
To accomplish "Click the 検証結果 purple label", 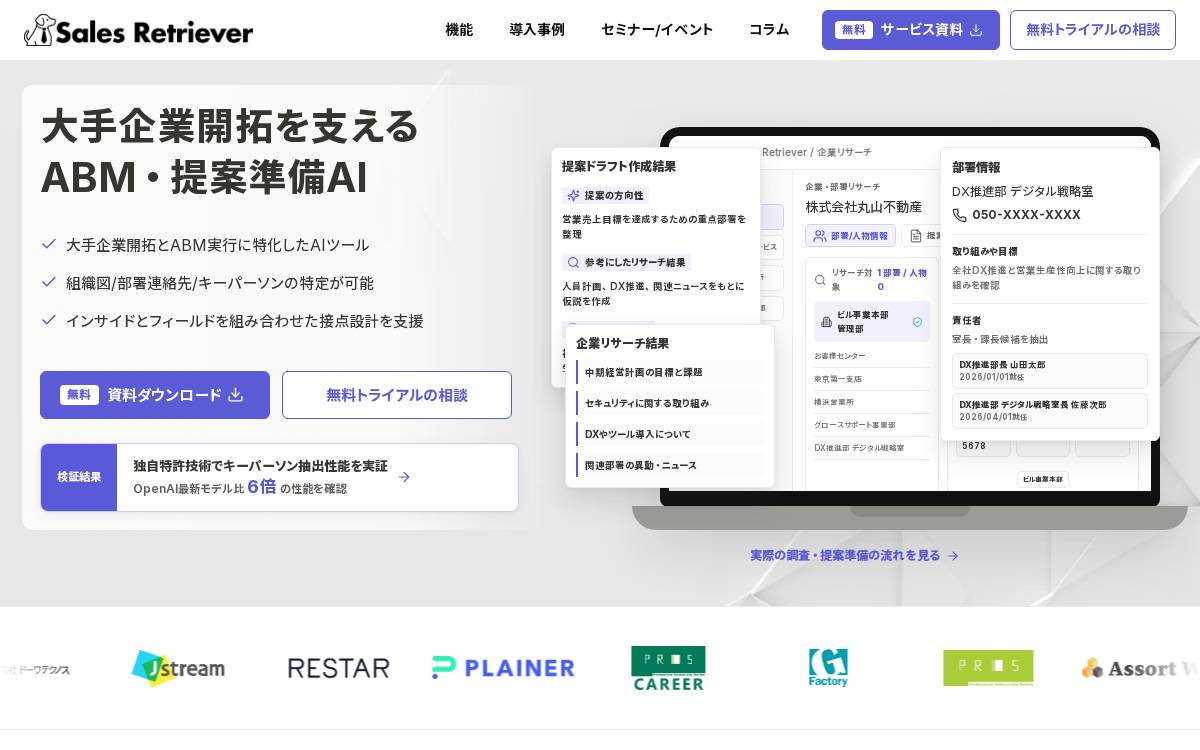I will pyautogui.click(x=79, y=477).
